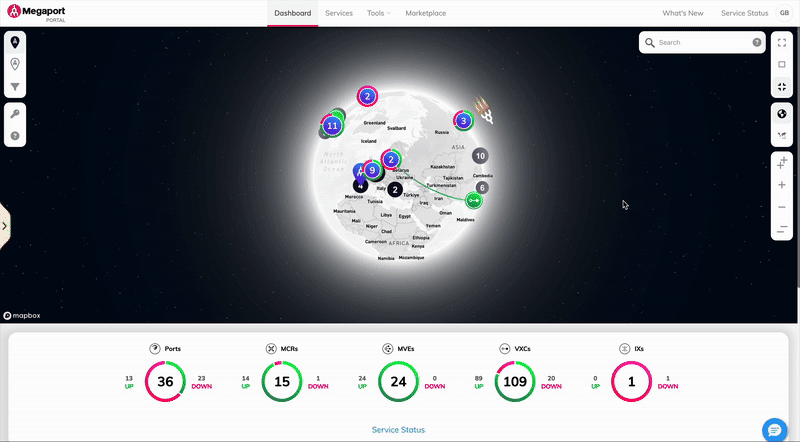
Task: Click the zoom in plus icon
Action: (x=782, y=185)
